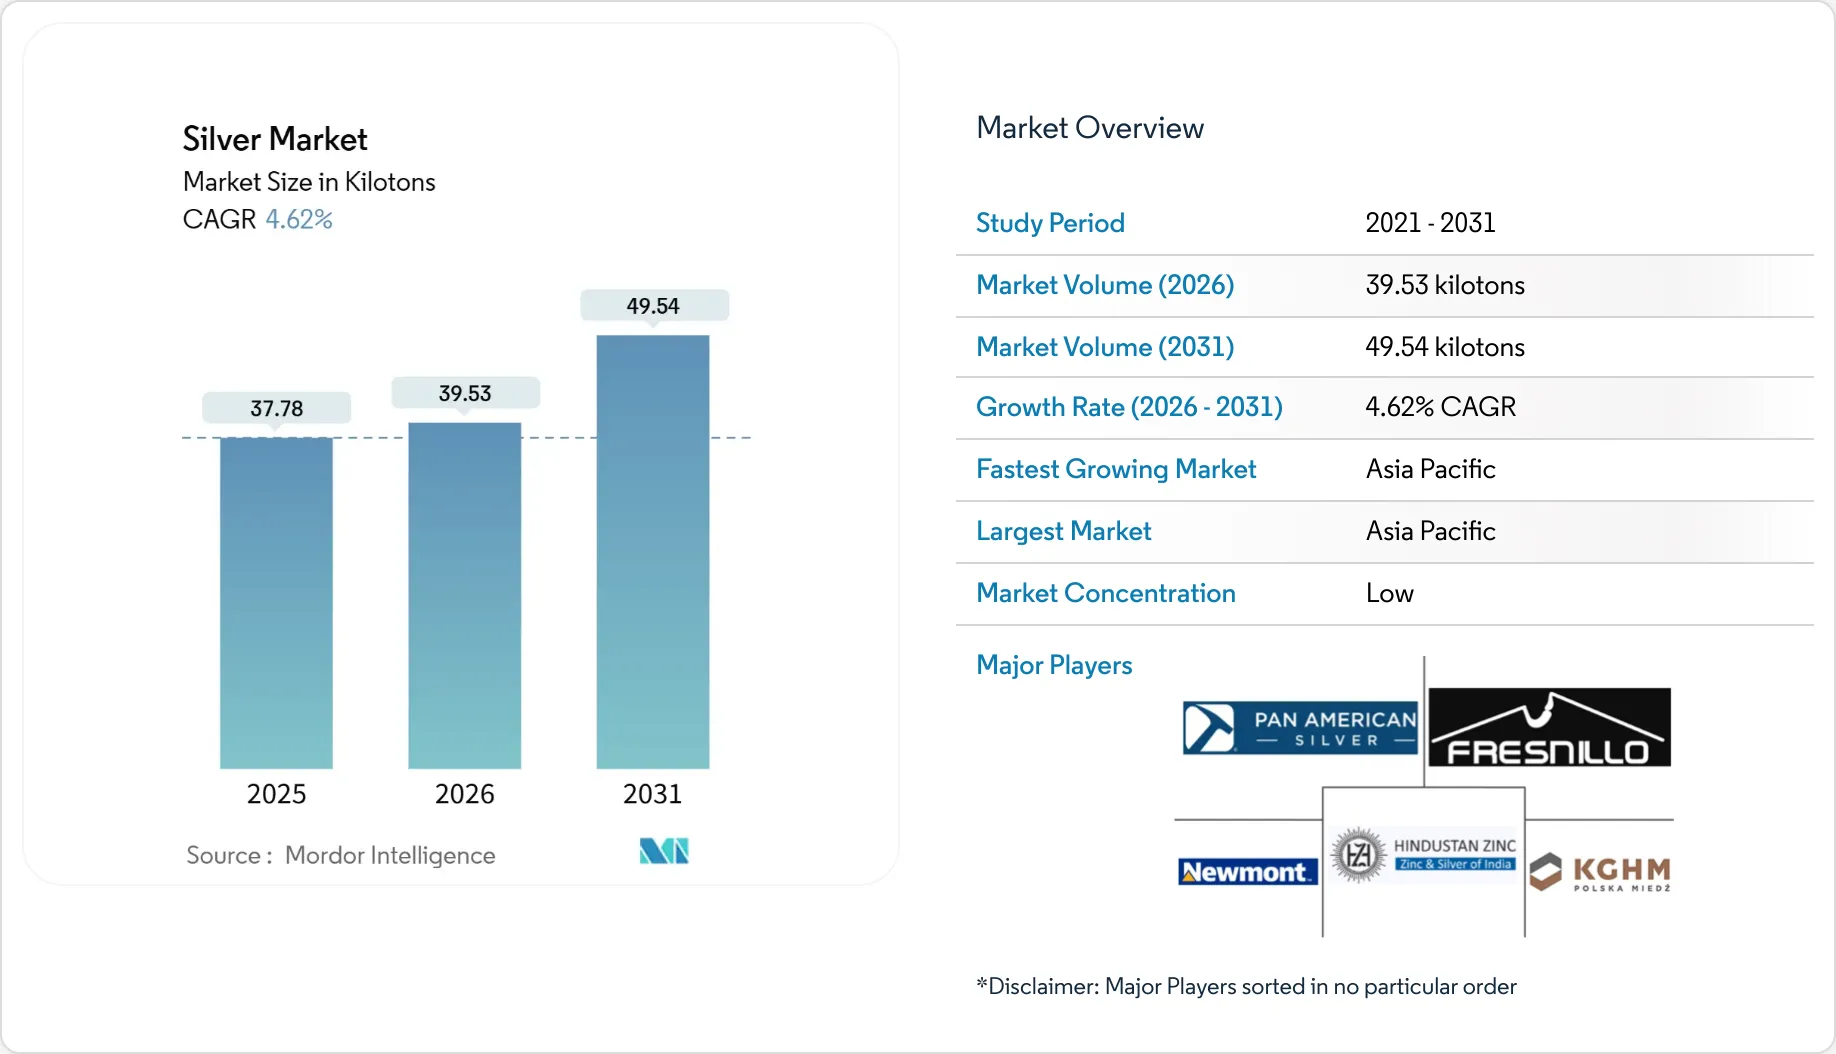Screen dimensions: 1836x1054
Task: Click the Market Concentration label
Action: 1105,593
